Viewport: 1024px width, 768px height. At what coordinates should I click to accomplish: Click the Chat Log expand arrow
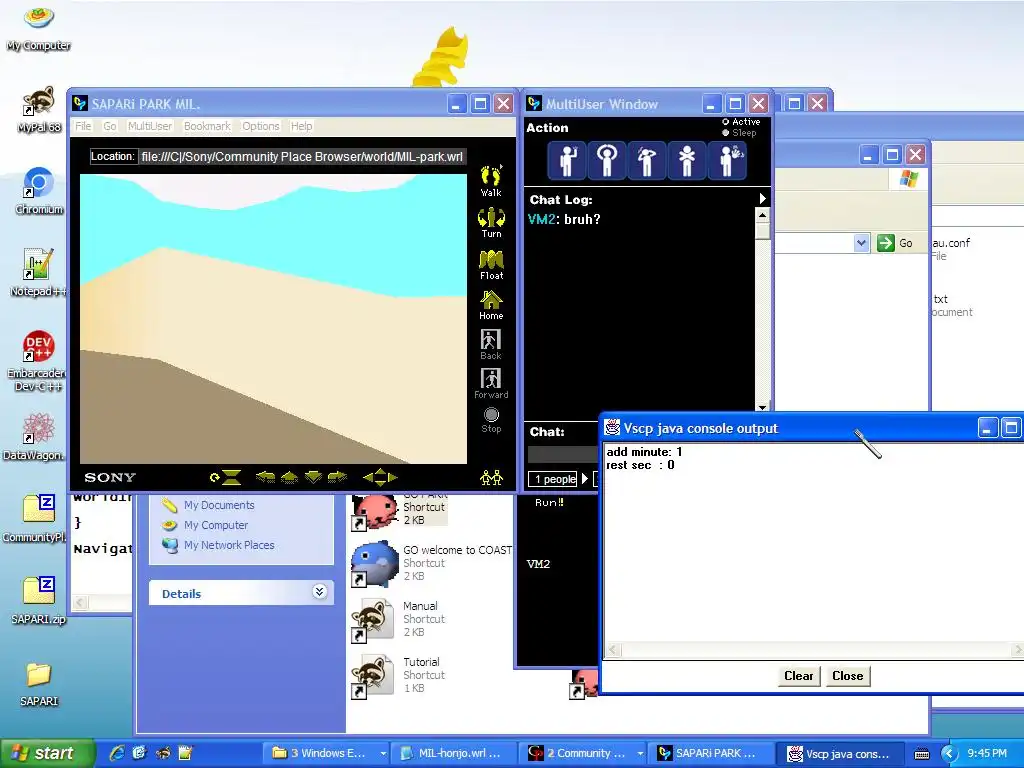(x=762, y=199)
